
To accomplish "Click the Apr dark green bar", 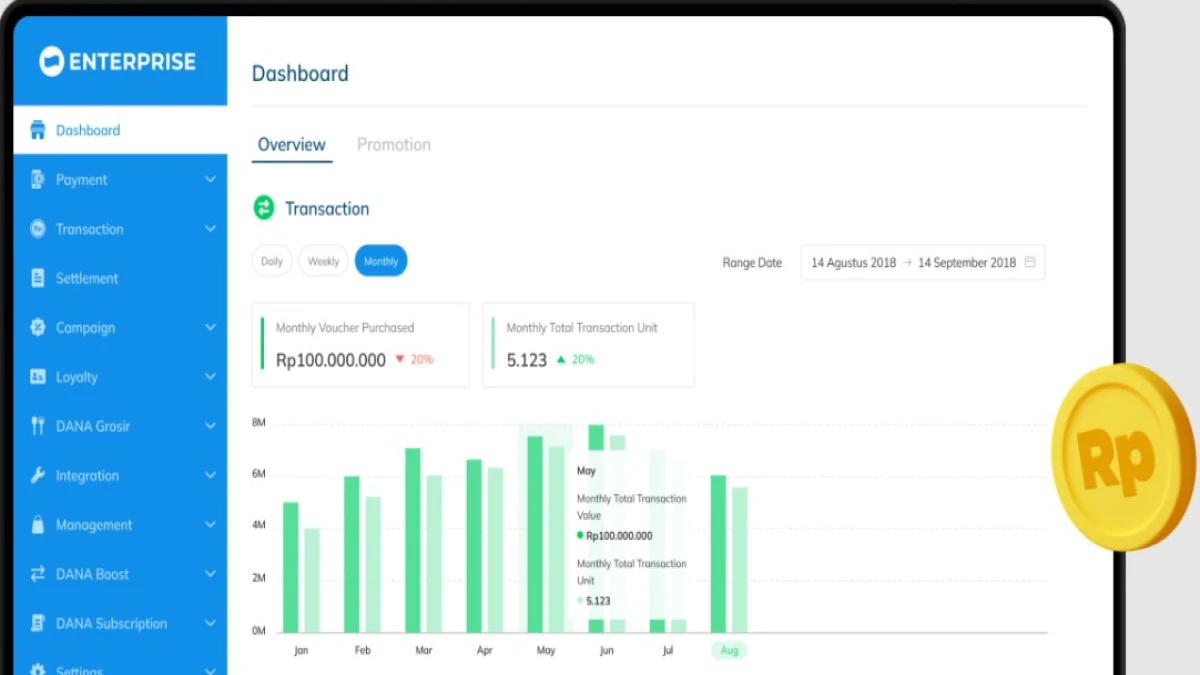I will (474, 546).
